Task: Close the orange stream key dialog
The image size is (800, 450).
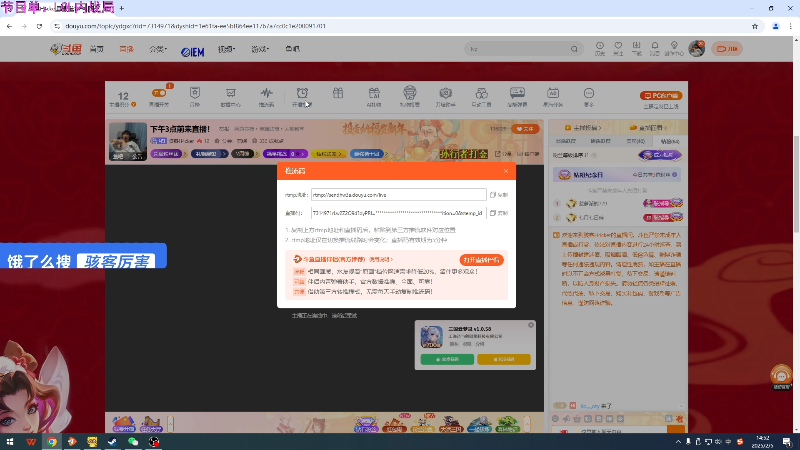Action: coord(506,171)
